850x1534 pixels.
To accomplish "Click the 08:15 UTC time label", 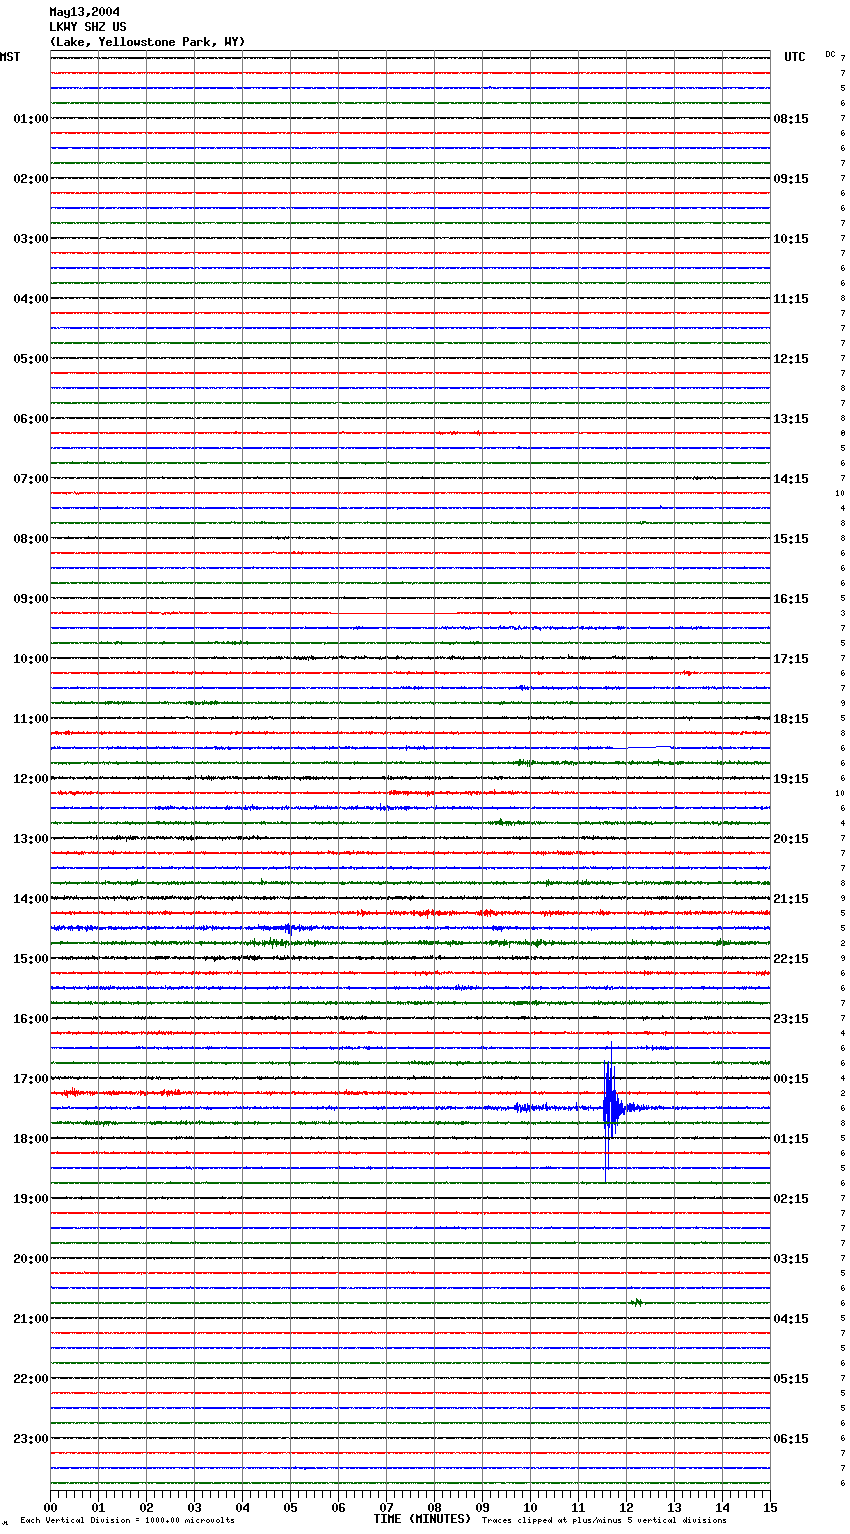I will (x=791, y=119).
